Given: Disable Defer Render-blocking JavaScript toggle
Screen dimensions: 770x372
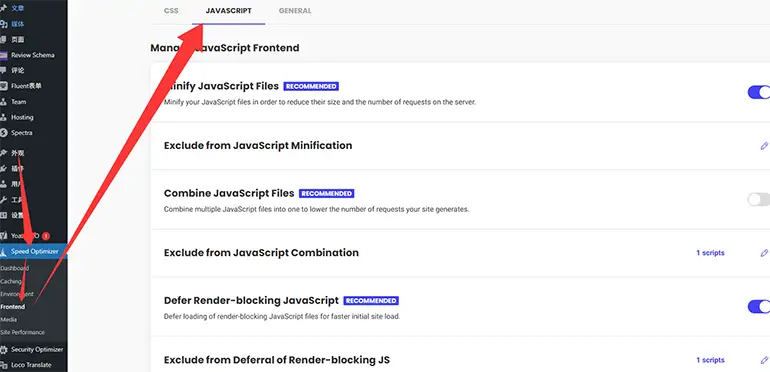Looking at the screenshot, I should click(x=759, y=307).
